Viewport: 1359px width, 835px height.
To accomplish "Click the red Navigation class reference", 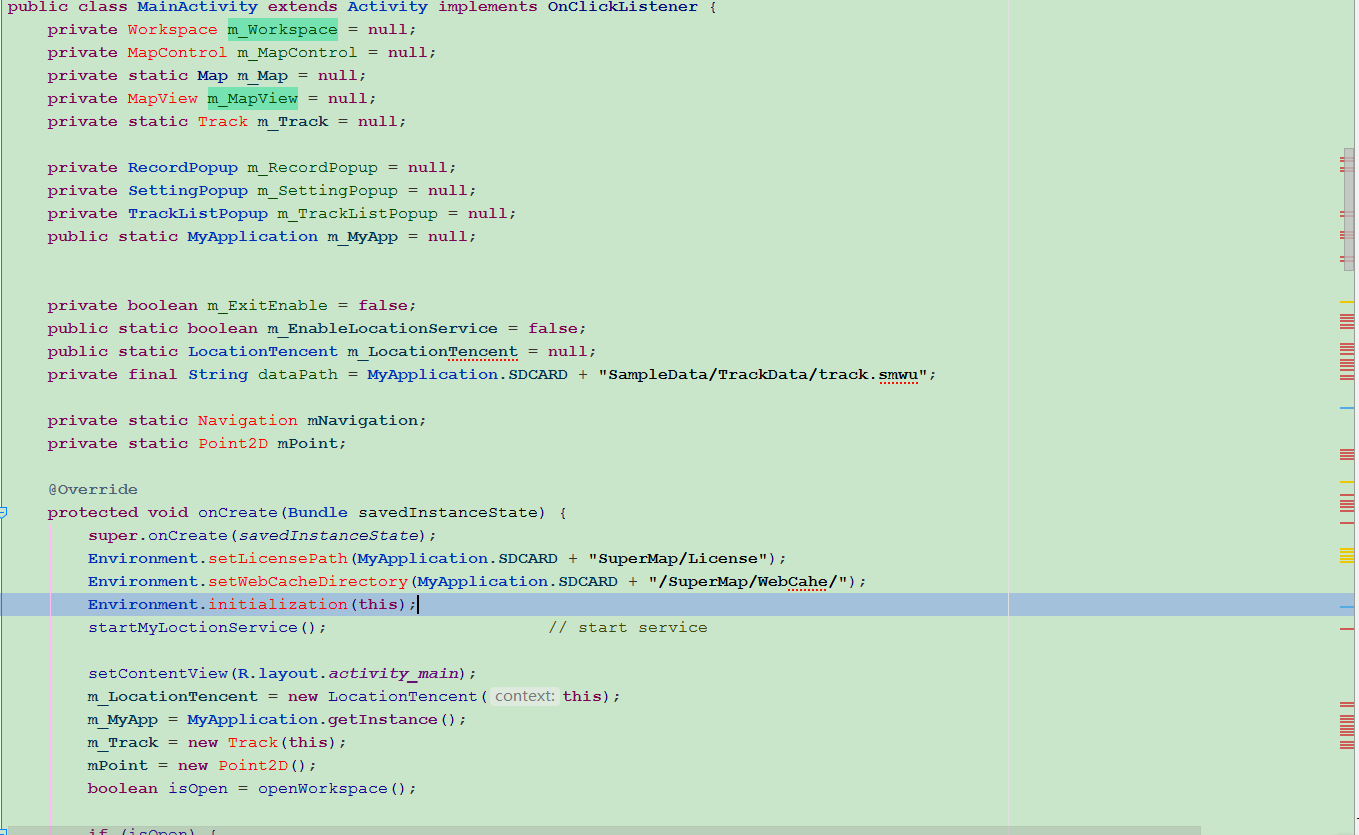I will 247,421.
